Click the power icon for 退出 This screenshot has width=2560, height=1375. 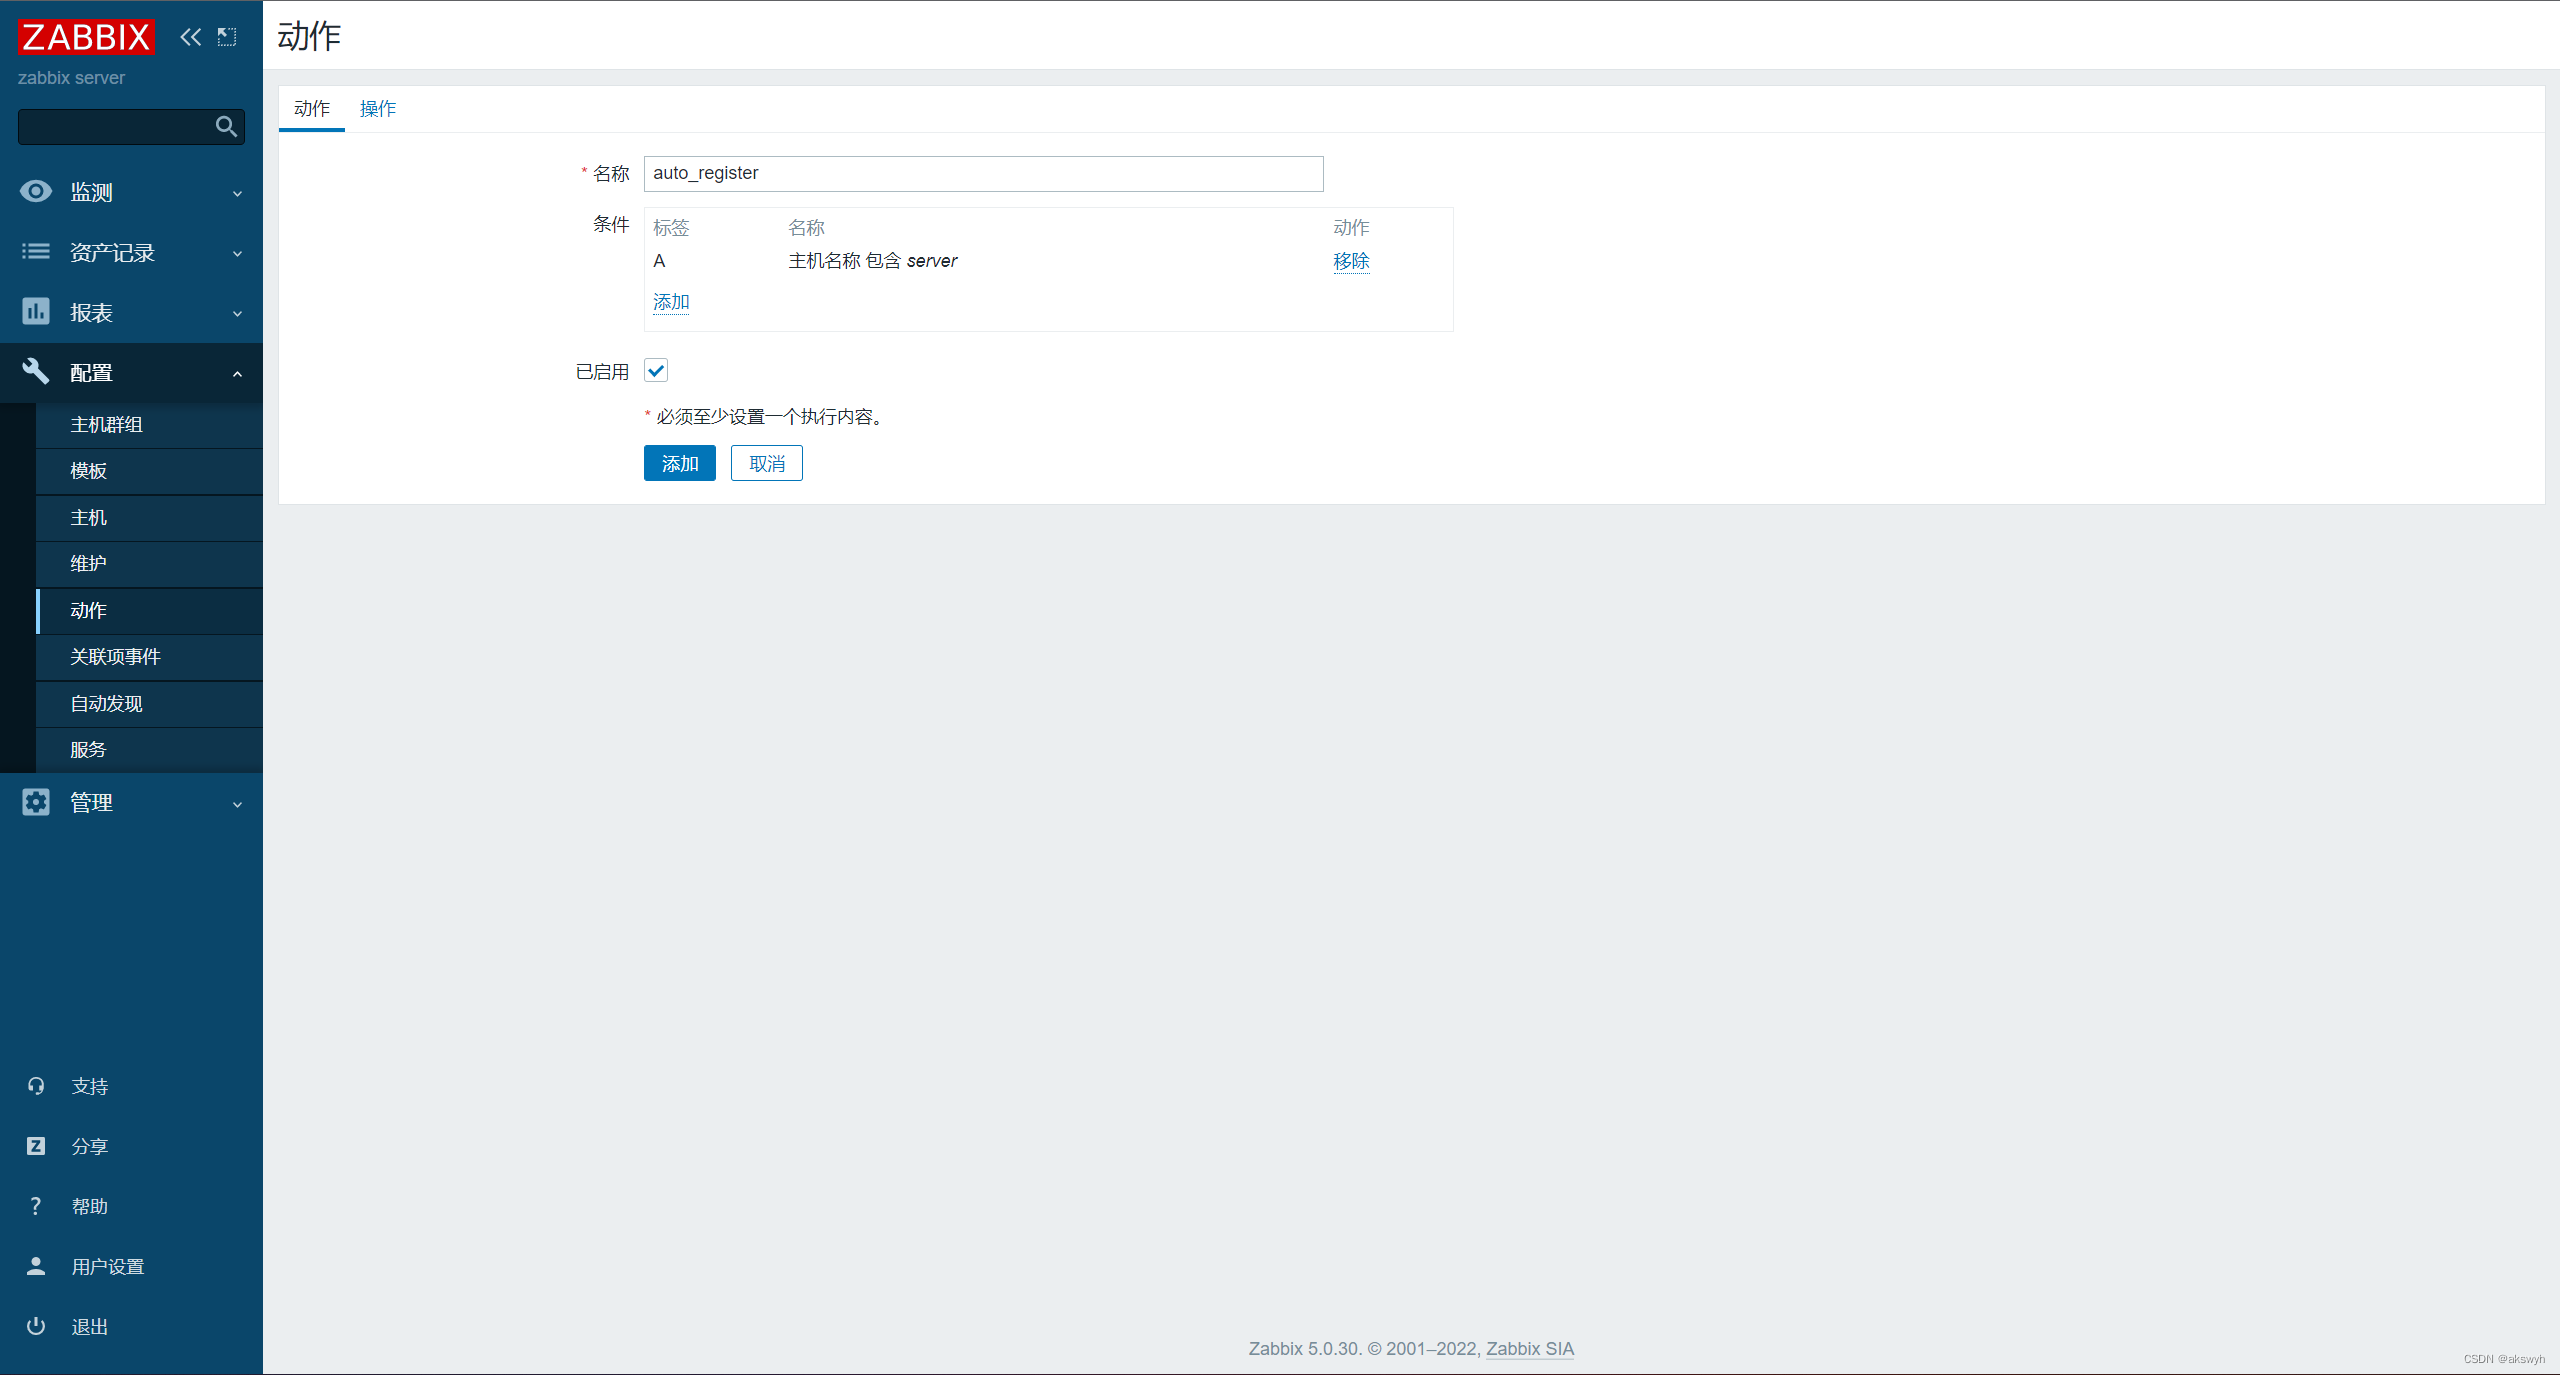click(36, 1326)
